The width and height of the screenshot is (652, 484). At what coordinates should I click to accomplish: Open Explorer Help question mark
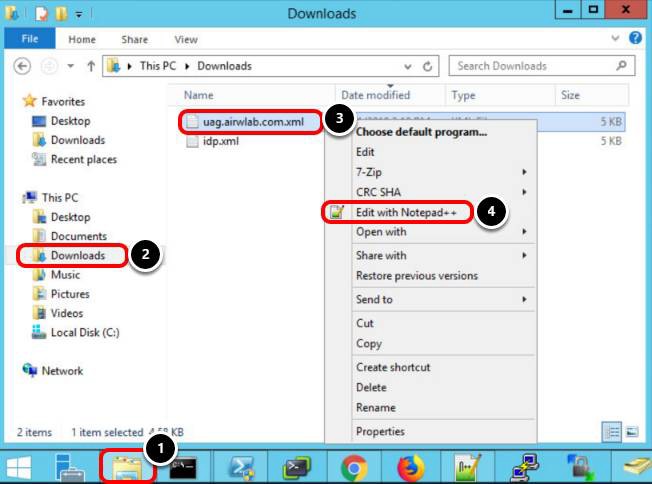635,38
